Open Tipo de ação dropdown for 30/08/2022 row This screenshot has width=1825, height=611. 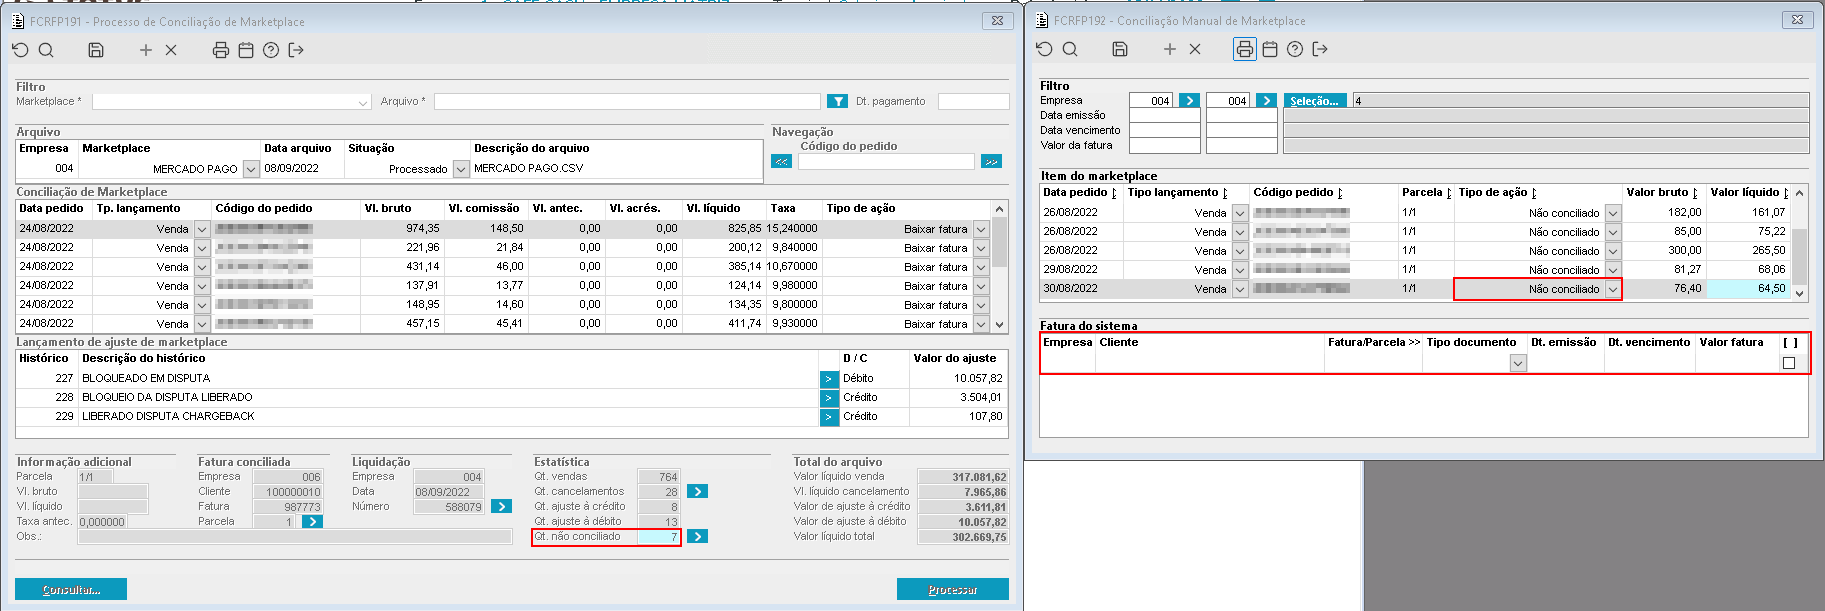pos(1612,289)
